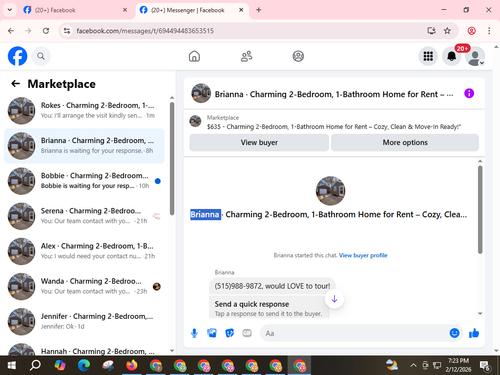Open the Windows notification center icon

[485, 366]
